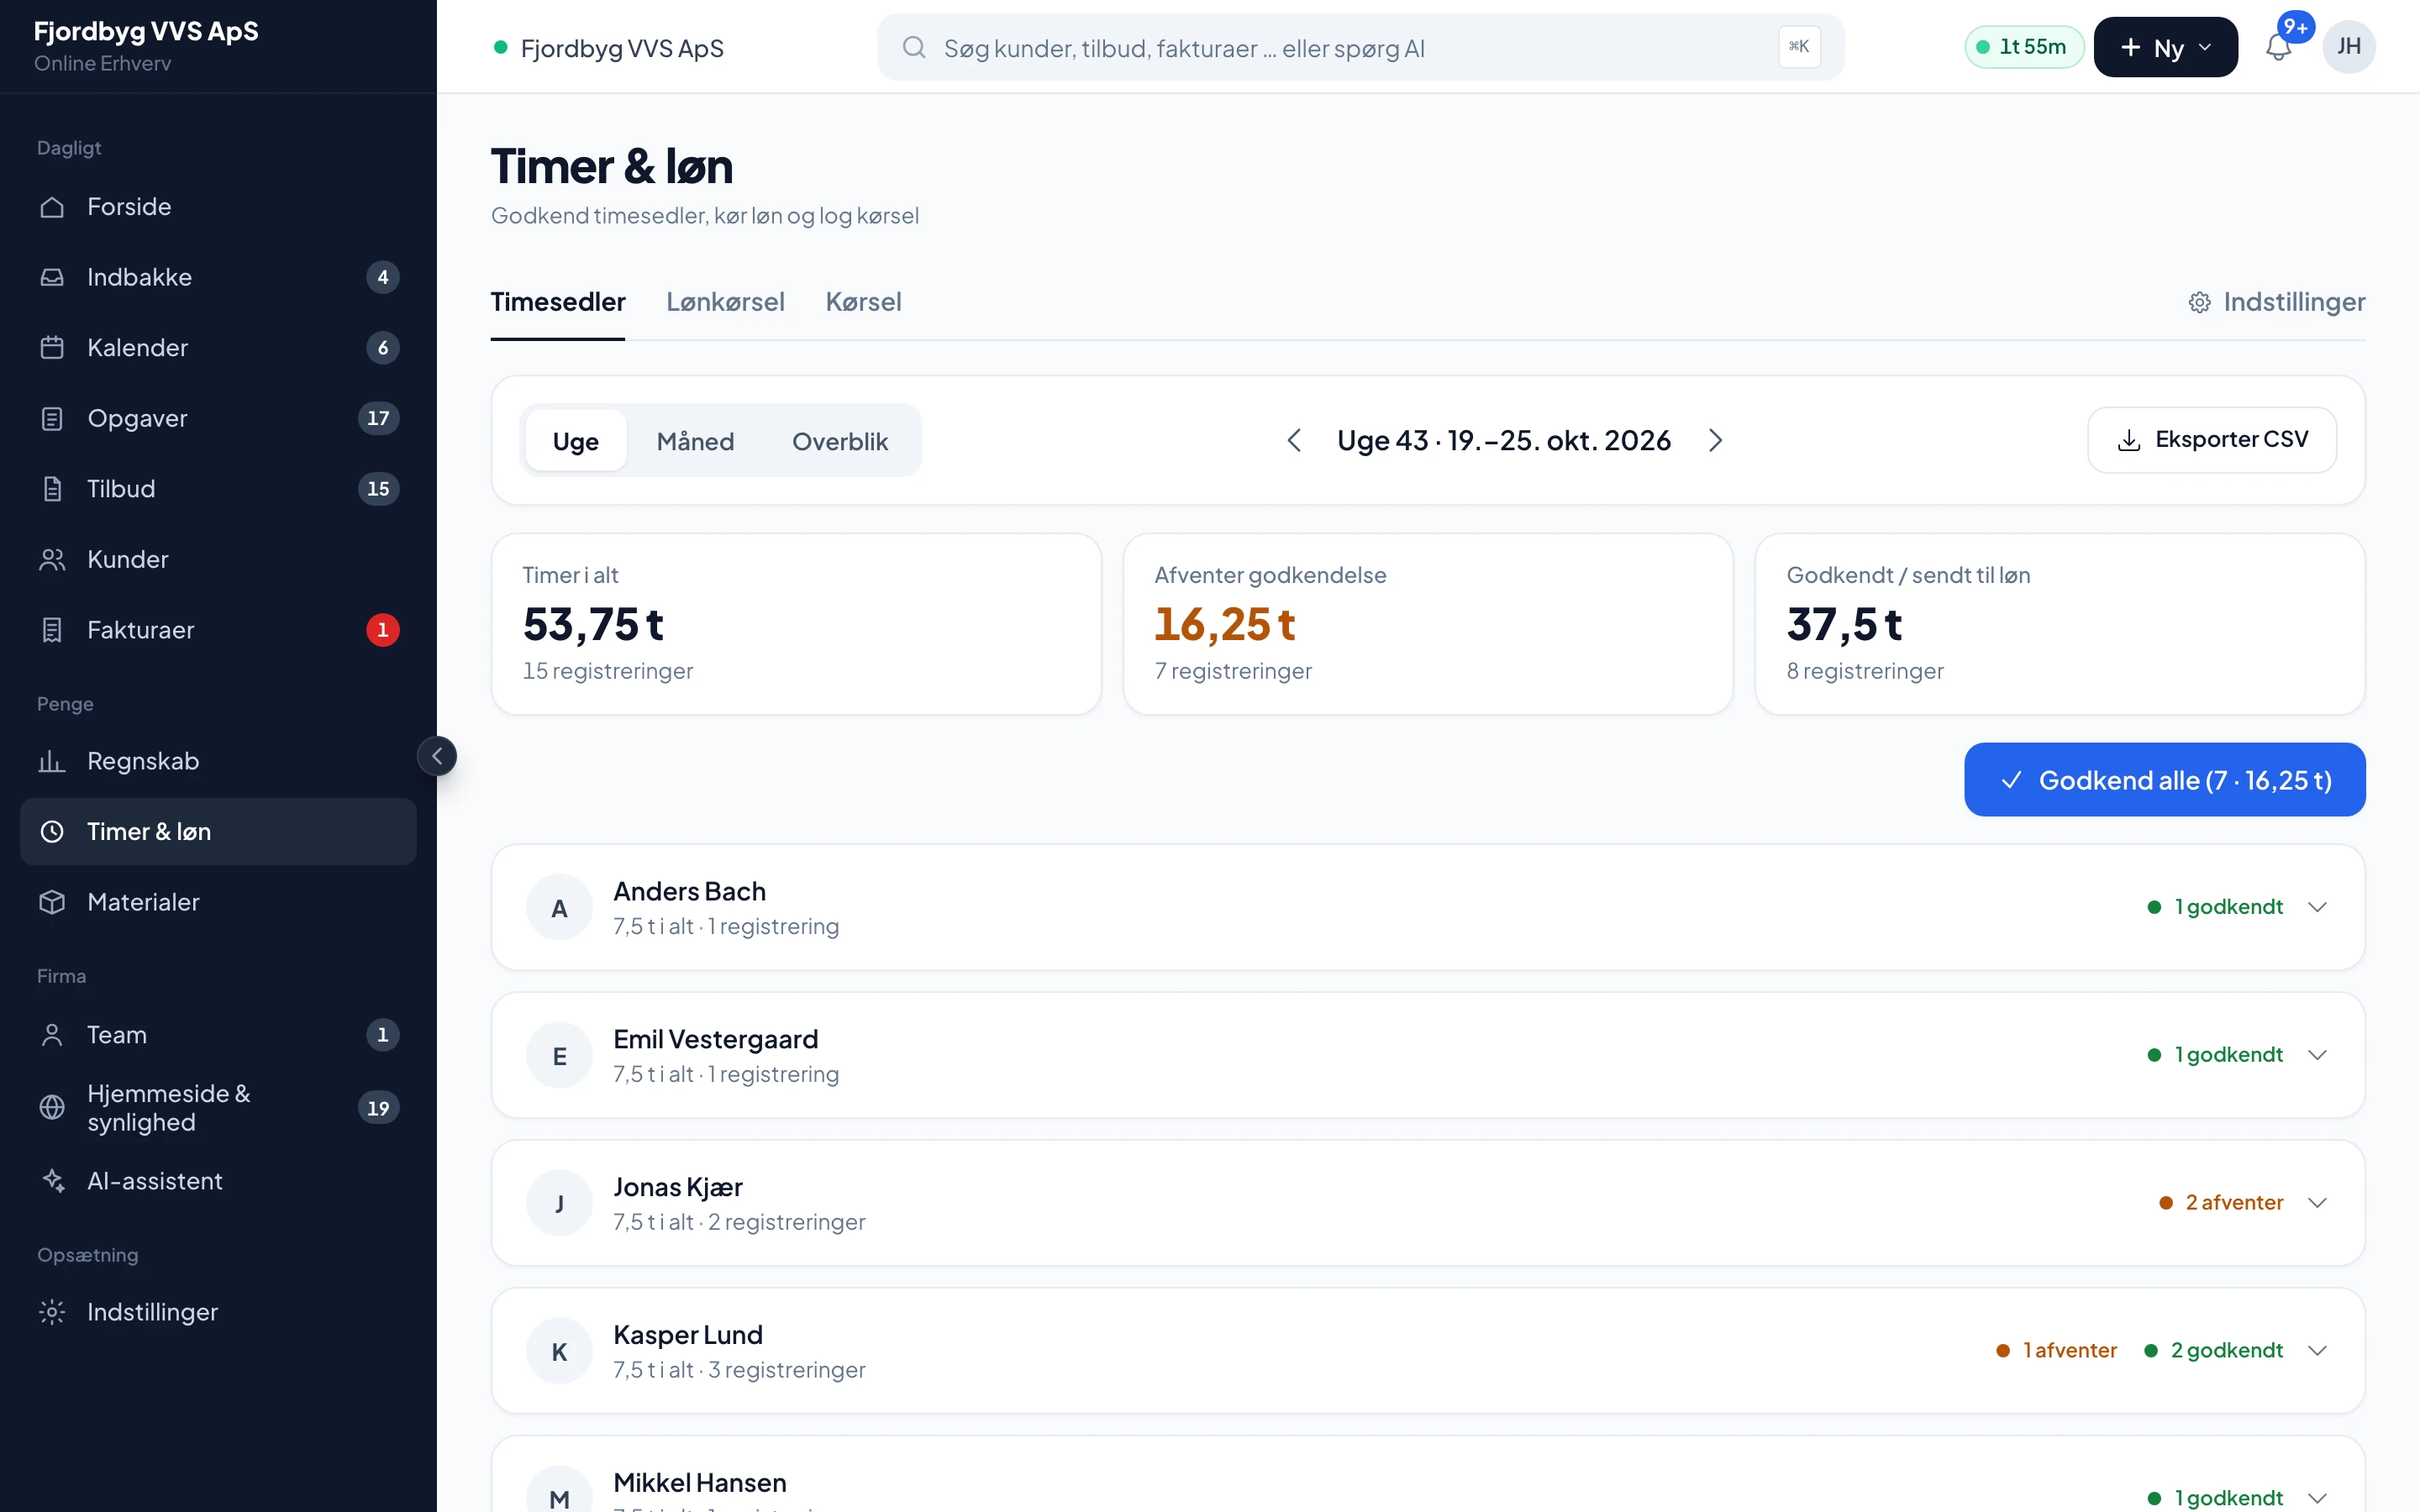This screenshot has height=1512, width=2420.
Task: Click Fjordbyg VVS ApS company in header
Action: (609, 48)
